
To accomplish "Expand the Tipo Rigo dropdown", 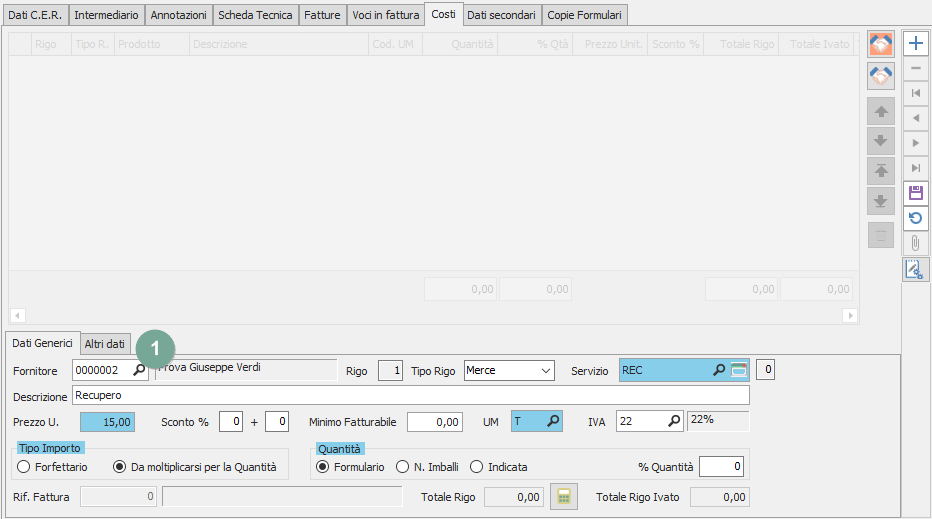I will click(x=546, y=370).
